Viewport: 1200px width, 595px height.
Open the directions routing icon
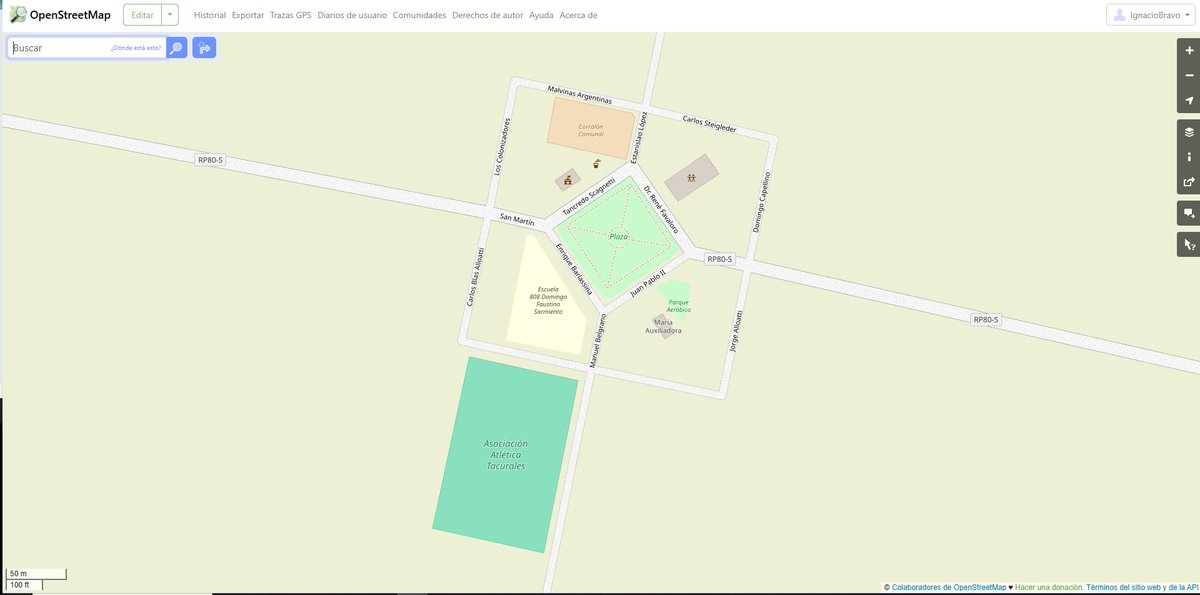[204, 47]
